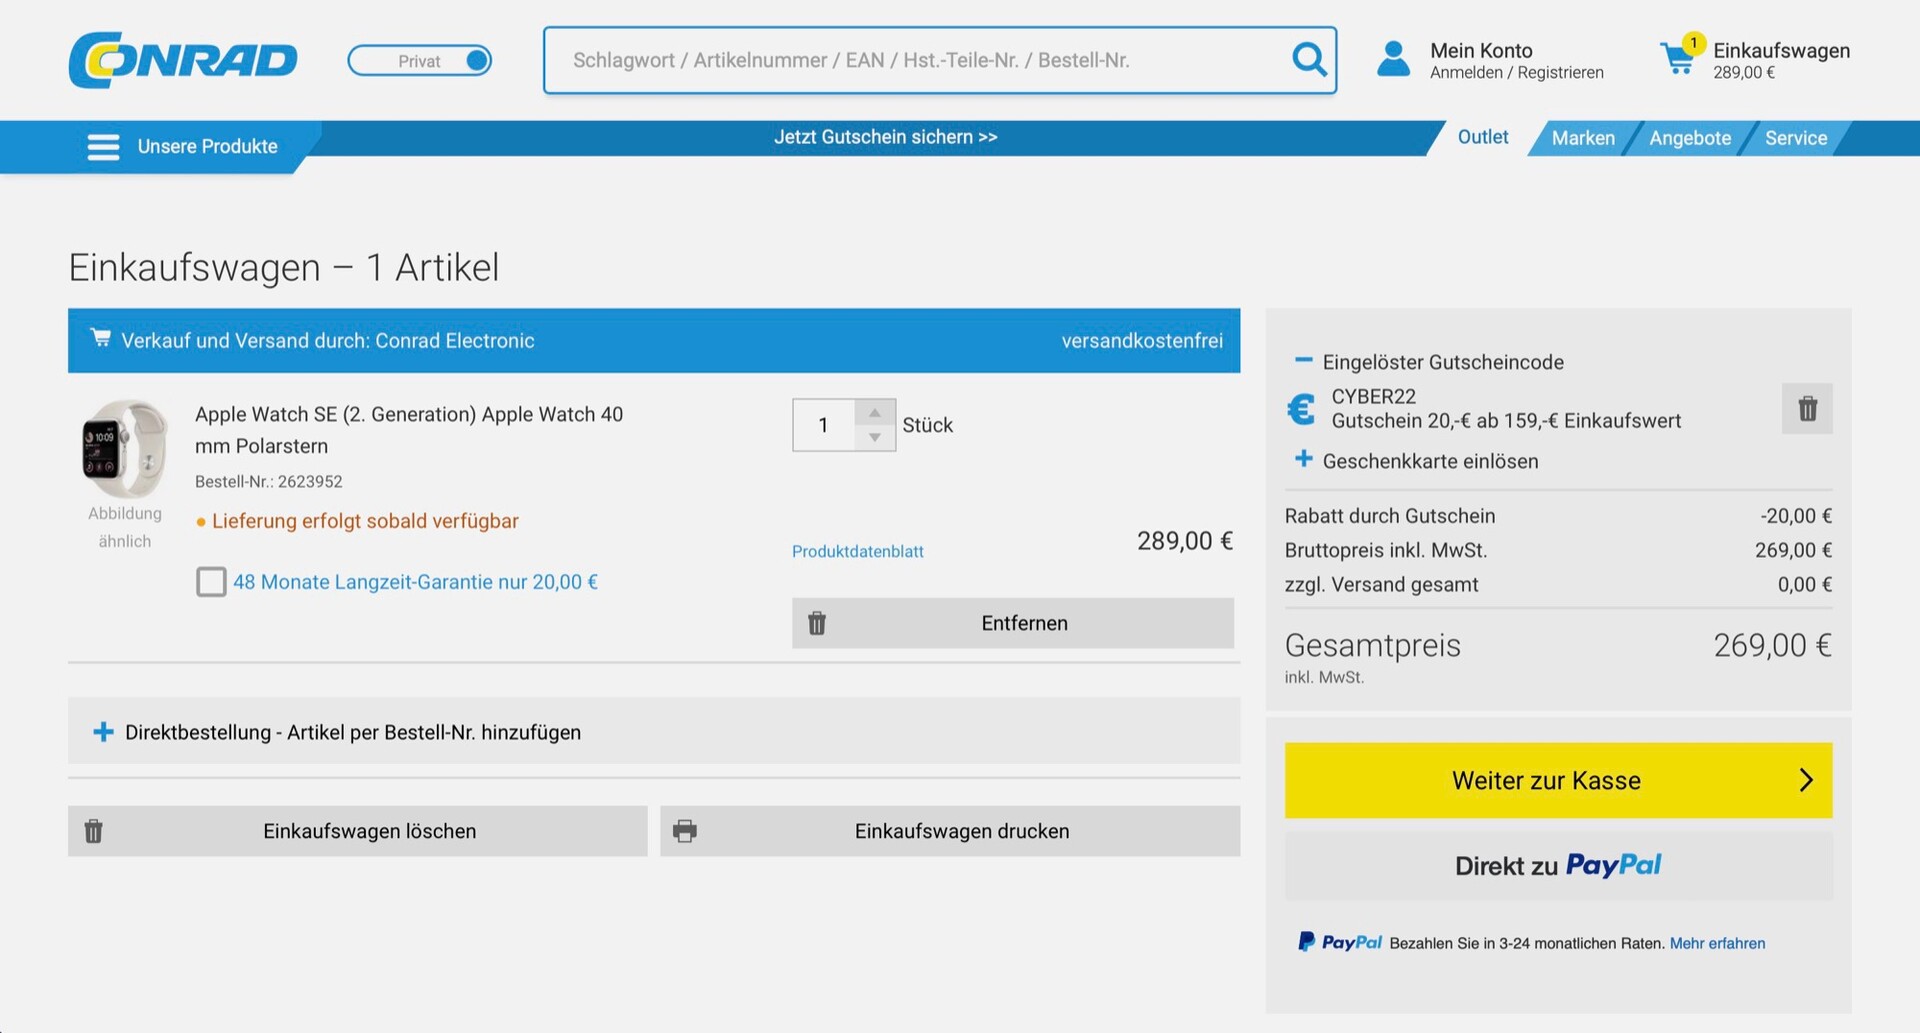Click the search magnifier icon

[x=1308, y=60]
